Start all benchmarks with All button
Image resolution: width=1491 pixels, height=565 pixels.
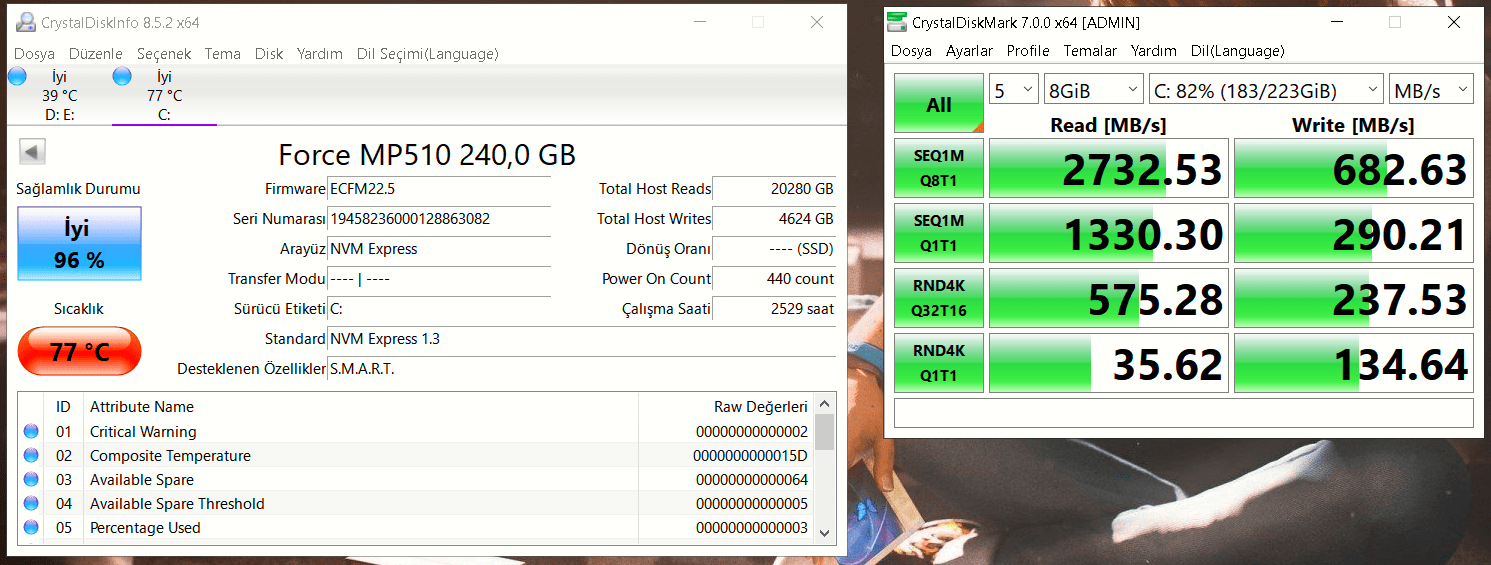(x=939, y=104)
